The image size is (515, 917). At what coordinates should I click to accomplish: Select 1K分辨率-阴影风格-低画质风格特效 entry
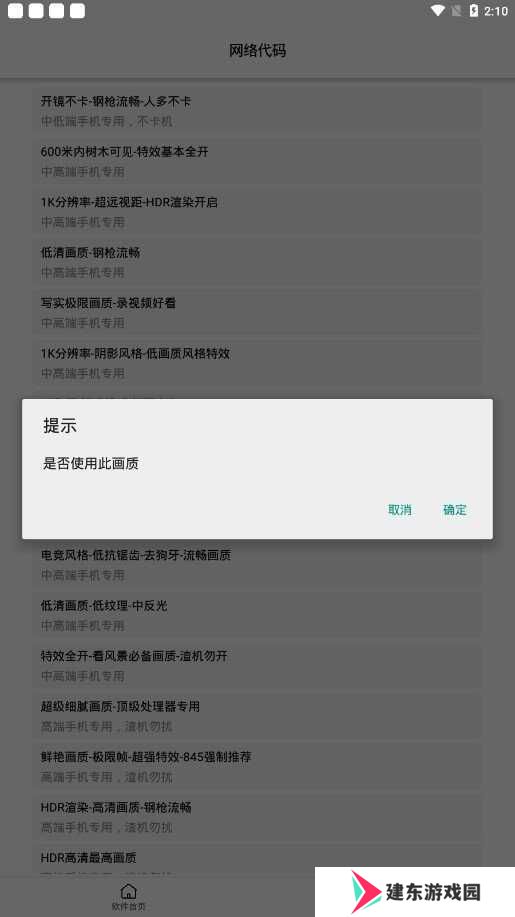(x=257, y=363)
